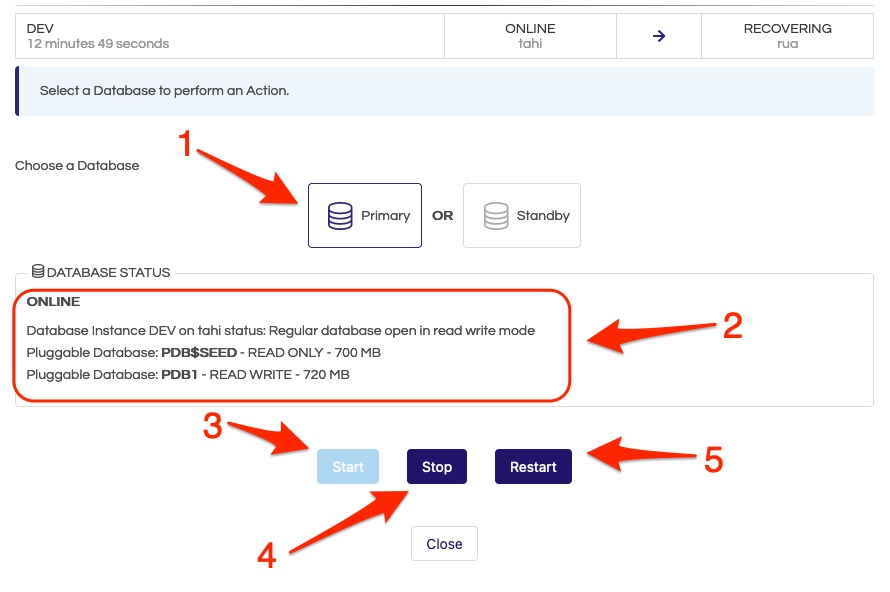Image resolution: width=890 pixels, height=592 pixels.
Task: Switch database choice from Primary to Standby
Action: (x=521, y=215)
